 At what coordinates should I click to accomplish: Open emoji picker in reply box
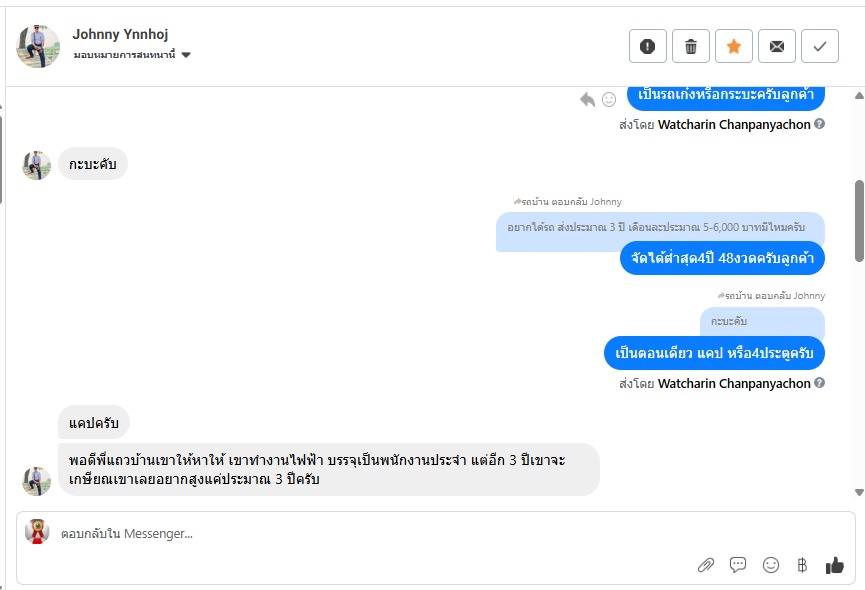click(771, 565)
